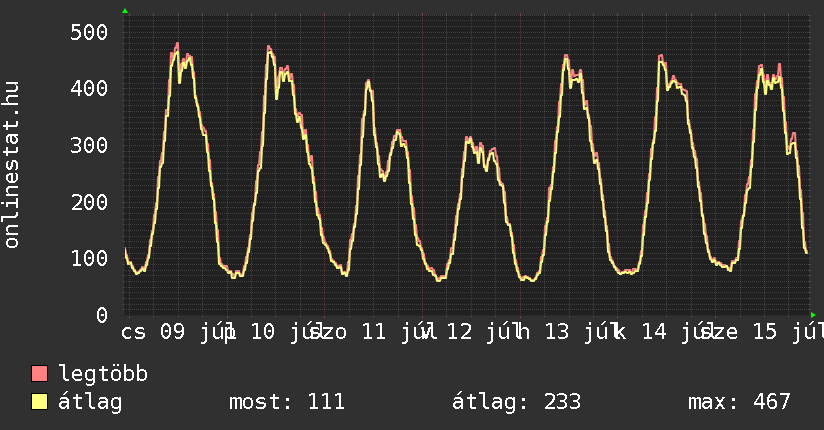Select the 300 y-axis label
Image resolution: width=824 pixels, height=430 pixels.
point(89,145)
